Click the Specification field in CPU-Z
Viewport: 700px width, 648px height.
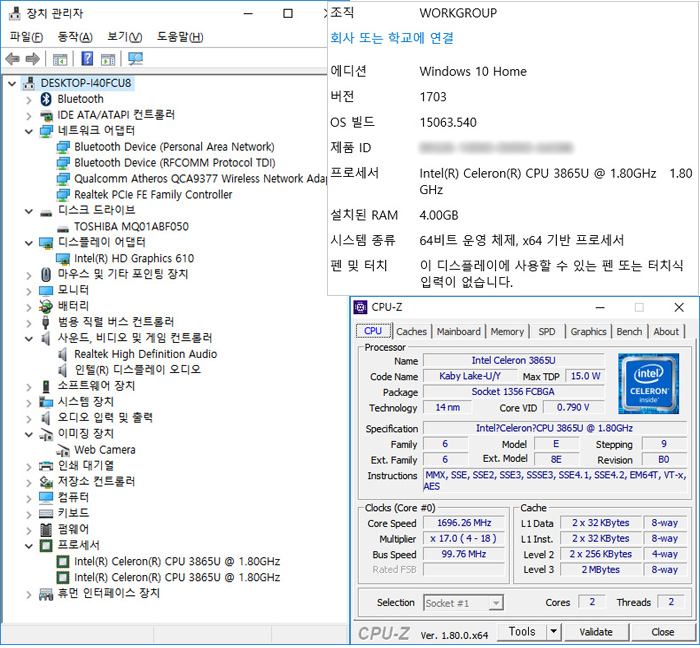coord(554,428)
